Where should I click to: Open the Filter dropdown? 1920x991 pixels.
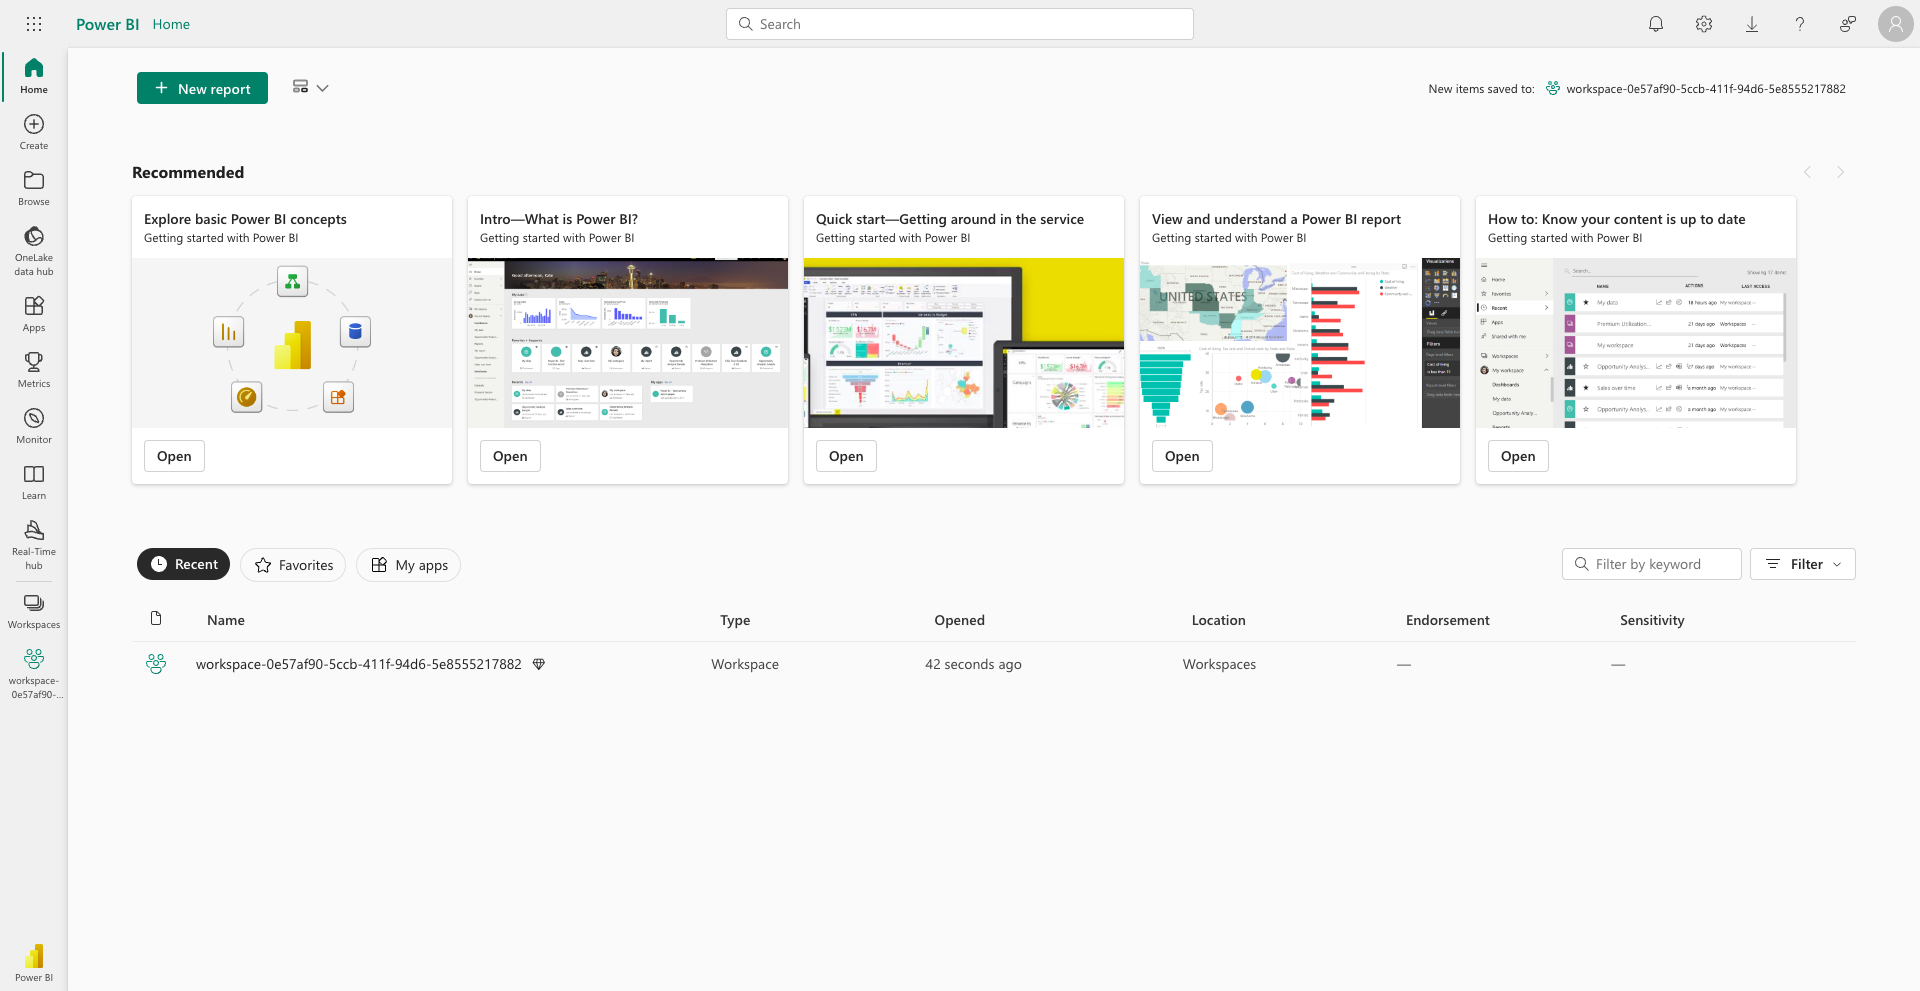pos(1803,564)
